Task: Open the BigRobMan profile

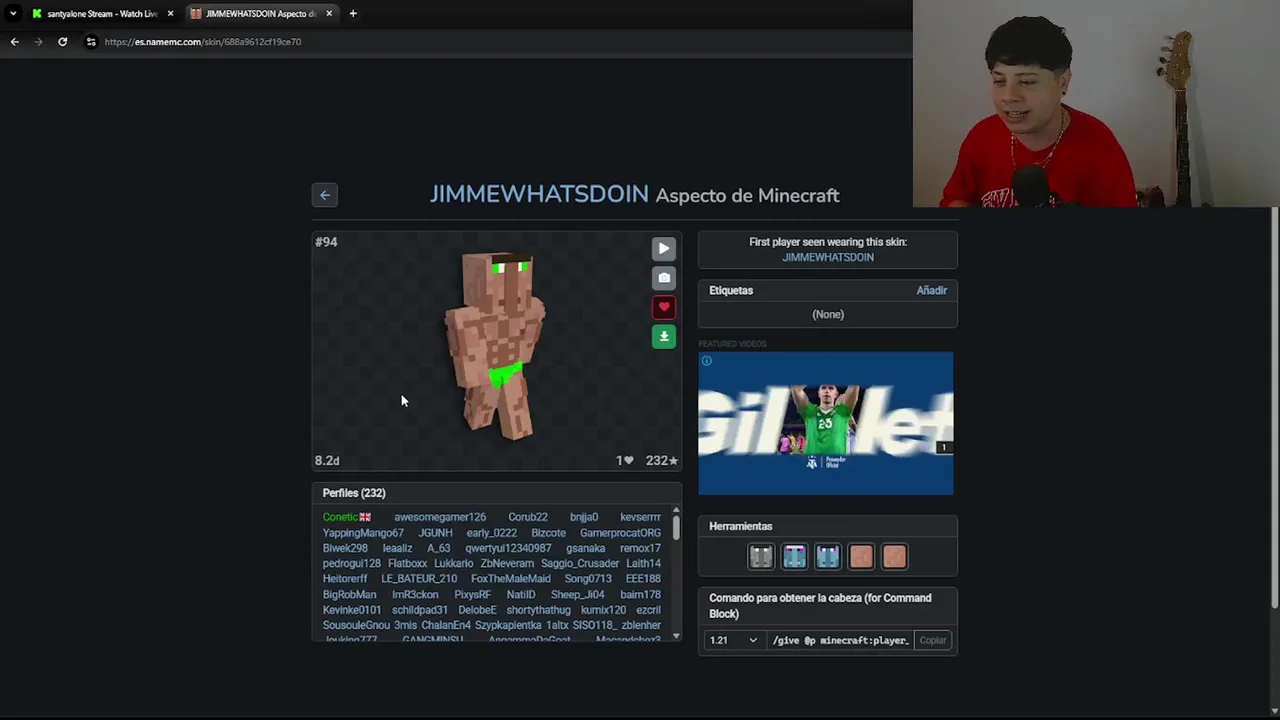Action: [x=349, y=595]
